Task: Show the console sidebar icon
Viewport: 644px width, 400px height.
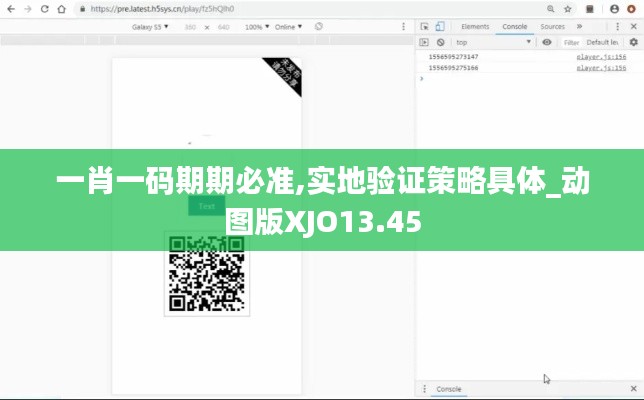Action: [424, 42]
